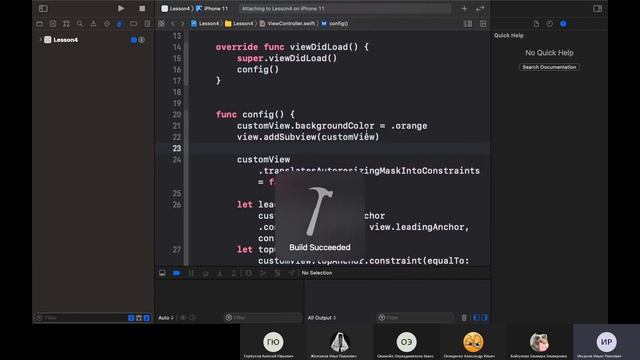
Task: Toggle the console pane button
Action: [484, 318]
